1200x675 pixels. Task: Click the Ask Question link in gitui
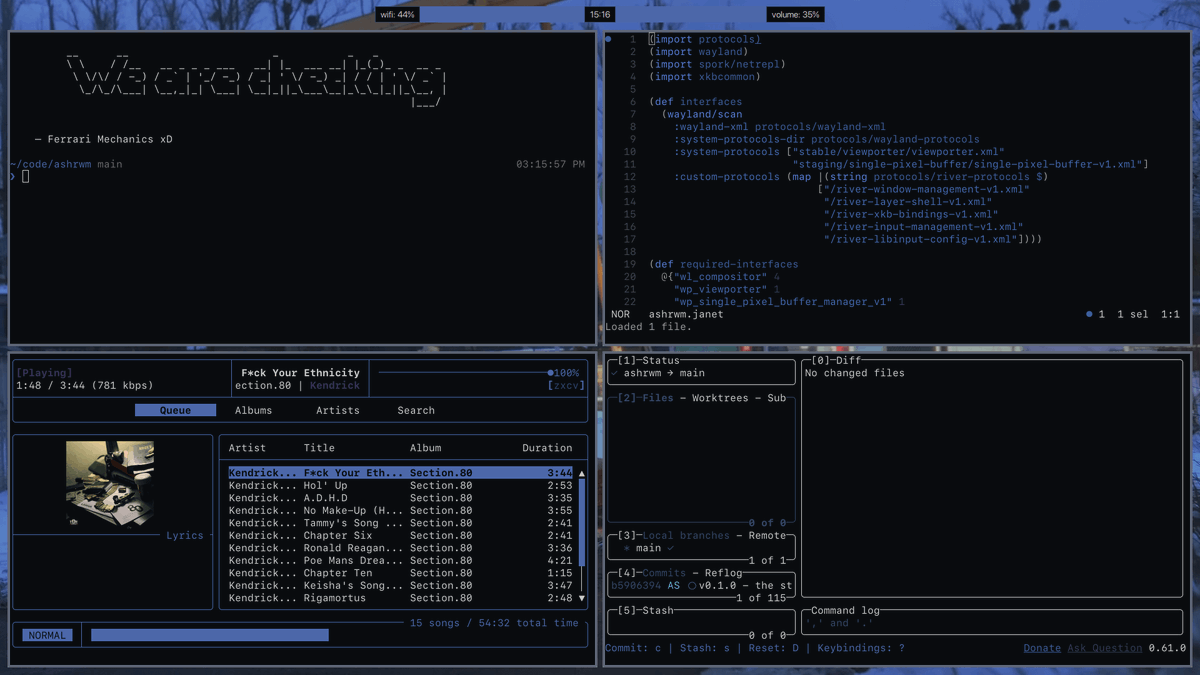(x=1104, y=647)
